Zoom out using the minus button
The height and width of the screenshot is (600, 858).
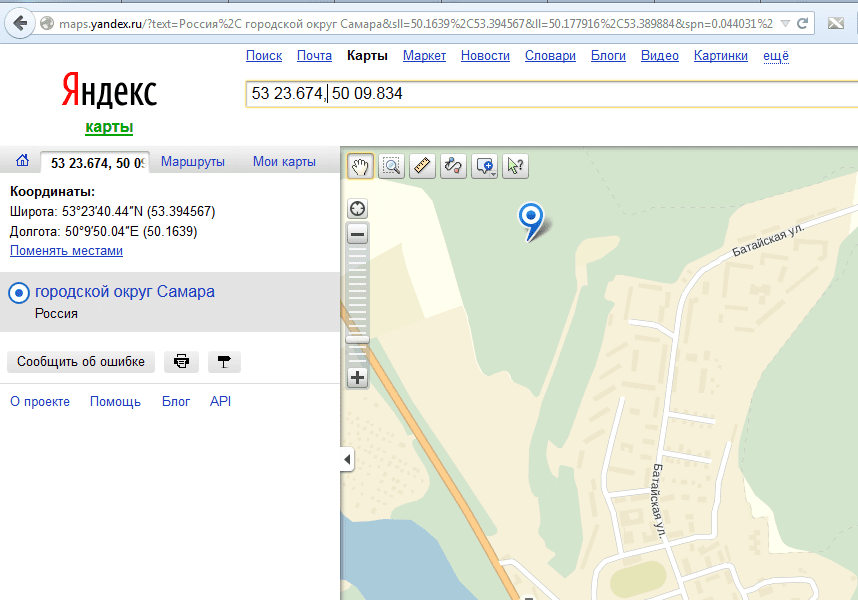[357, 235]
